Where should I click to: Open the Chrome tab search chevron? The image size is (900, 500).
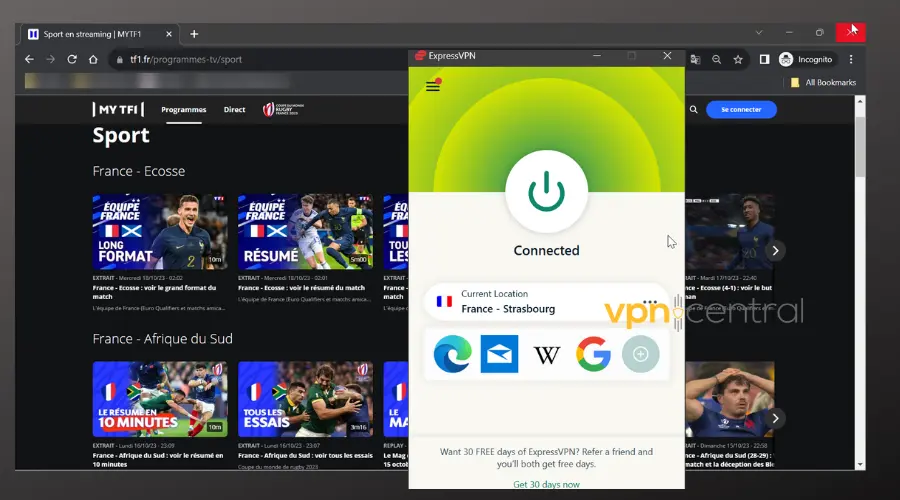pos(759,33)
